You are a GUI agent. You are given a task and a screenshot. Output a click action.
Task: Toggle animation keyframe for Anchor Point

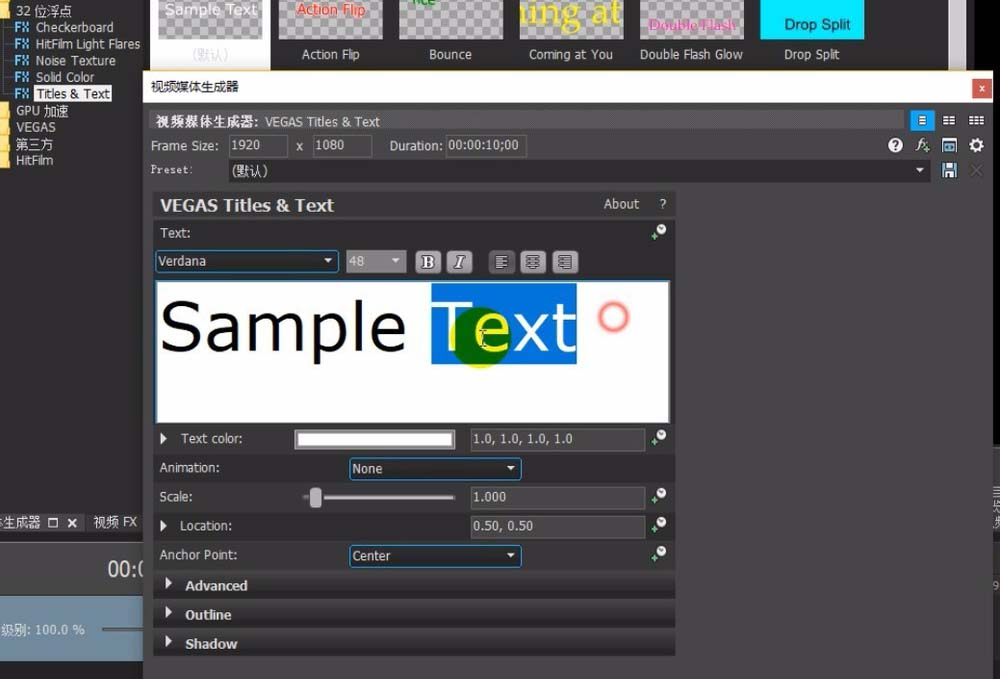659,553
